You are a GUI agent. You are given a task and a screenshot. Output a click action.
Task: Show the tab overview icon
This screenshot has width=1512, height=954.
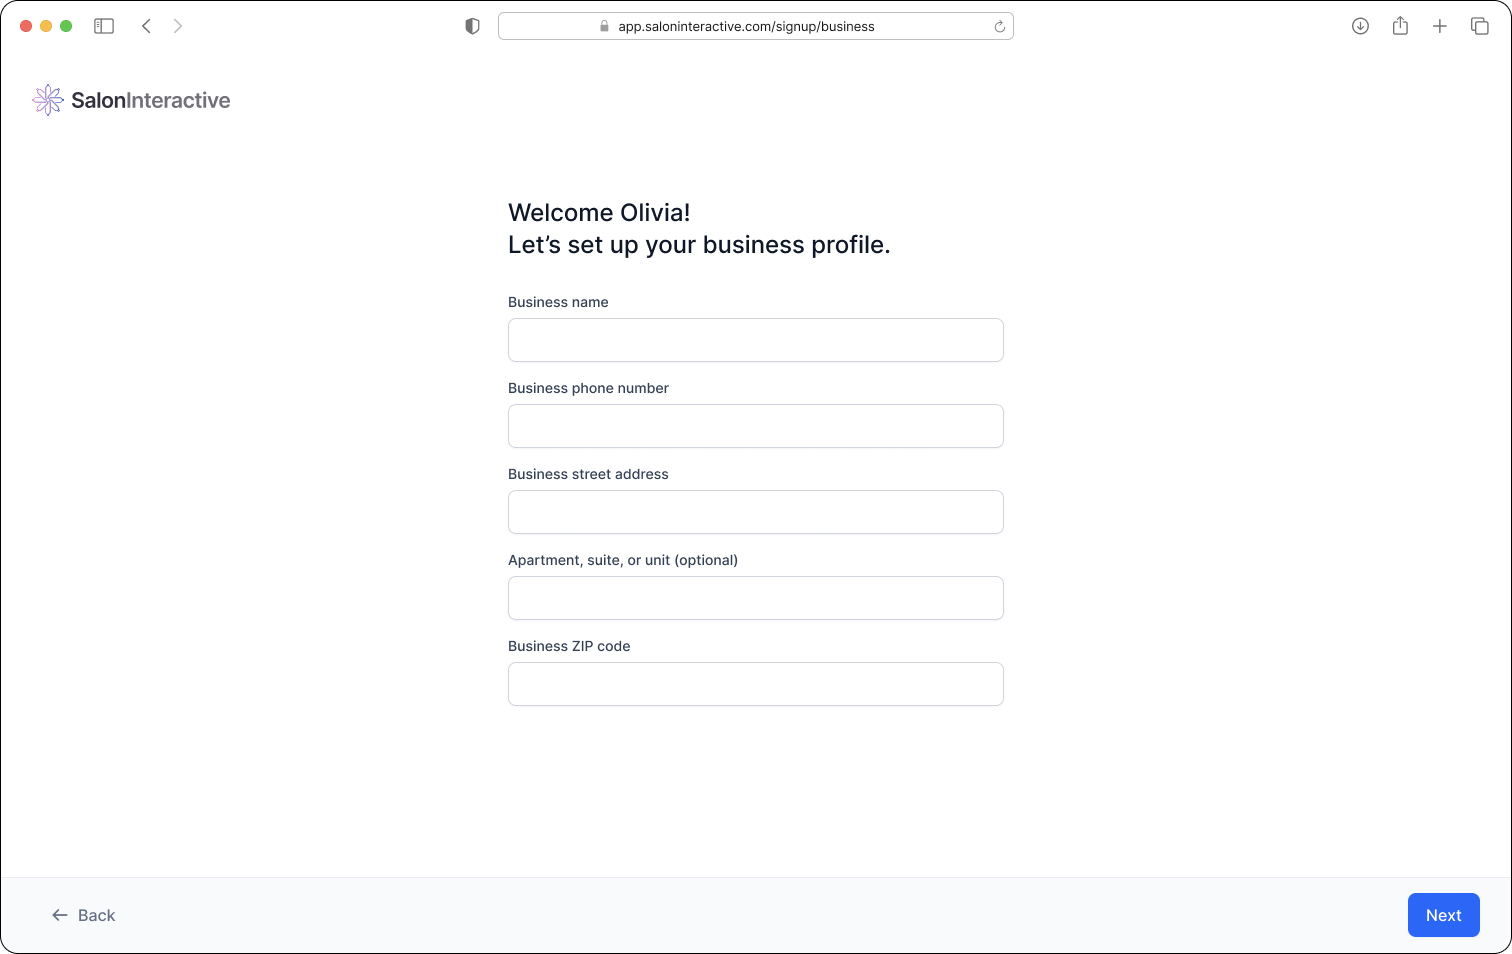[x=1480, y=26]
